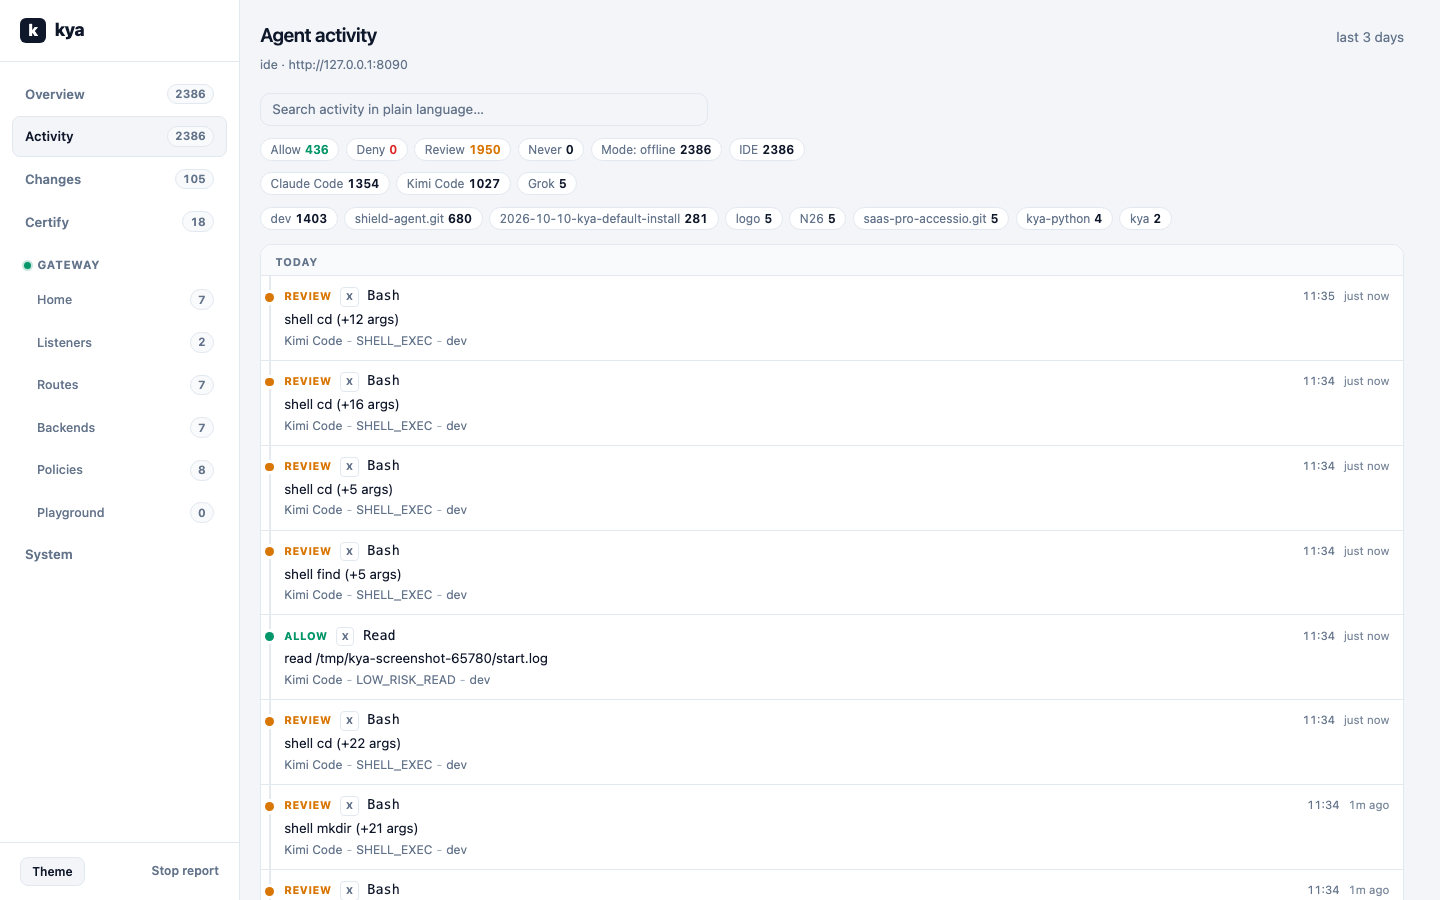
Task: Click x icon on the Read start.log row
Action: point(345,636)
